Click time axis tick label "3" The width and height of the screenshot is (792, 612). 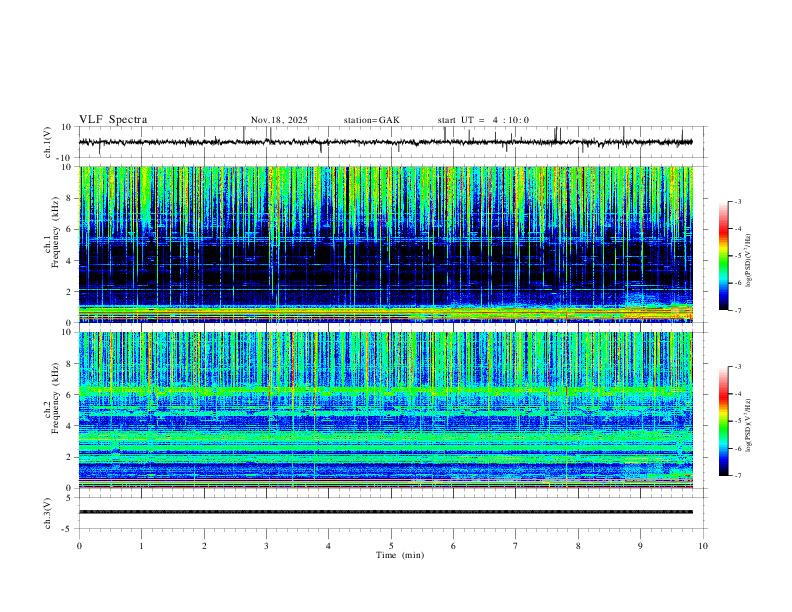click(266, 546)
